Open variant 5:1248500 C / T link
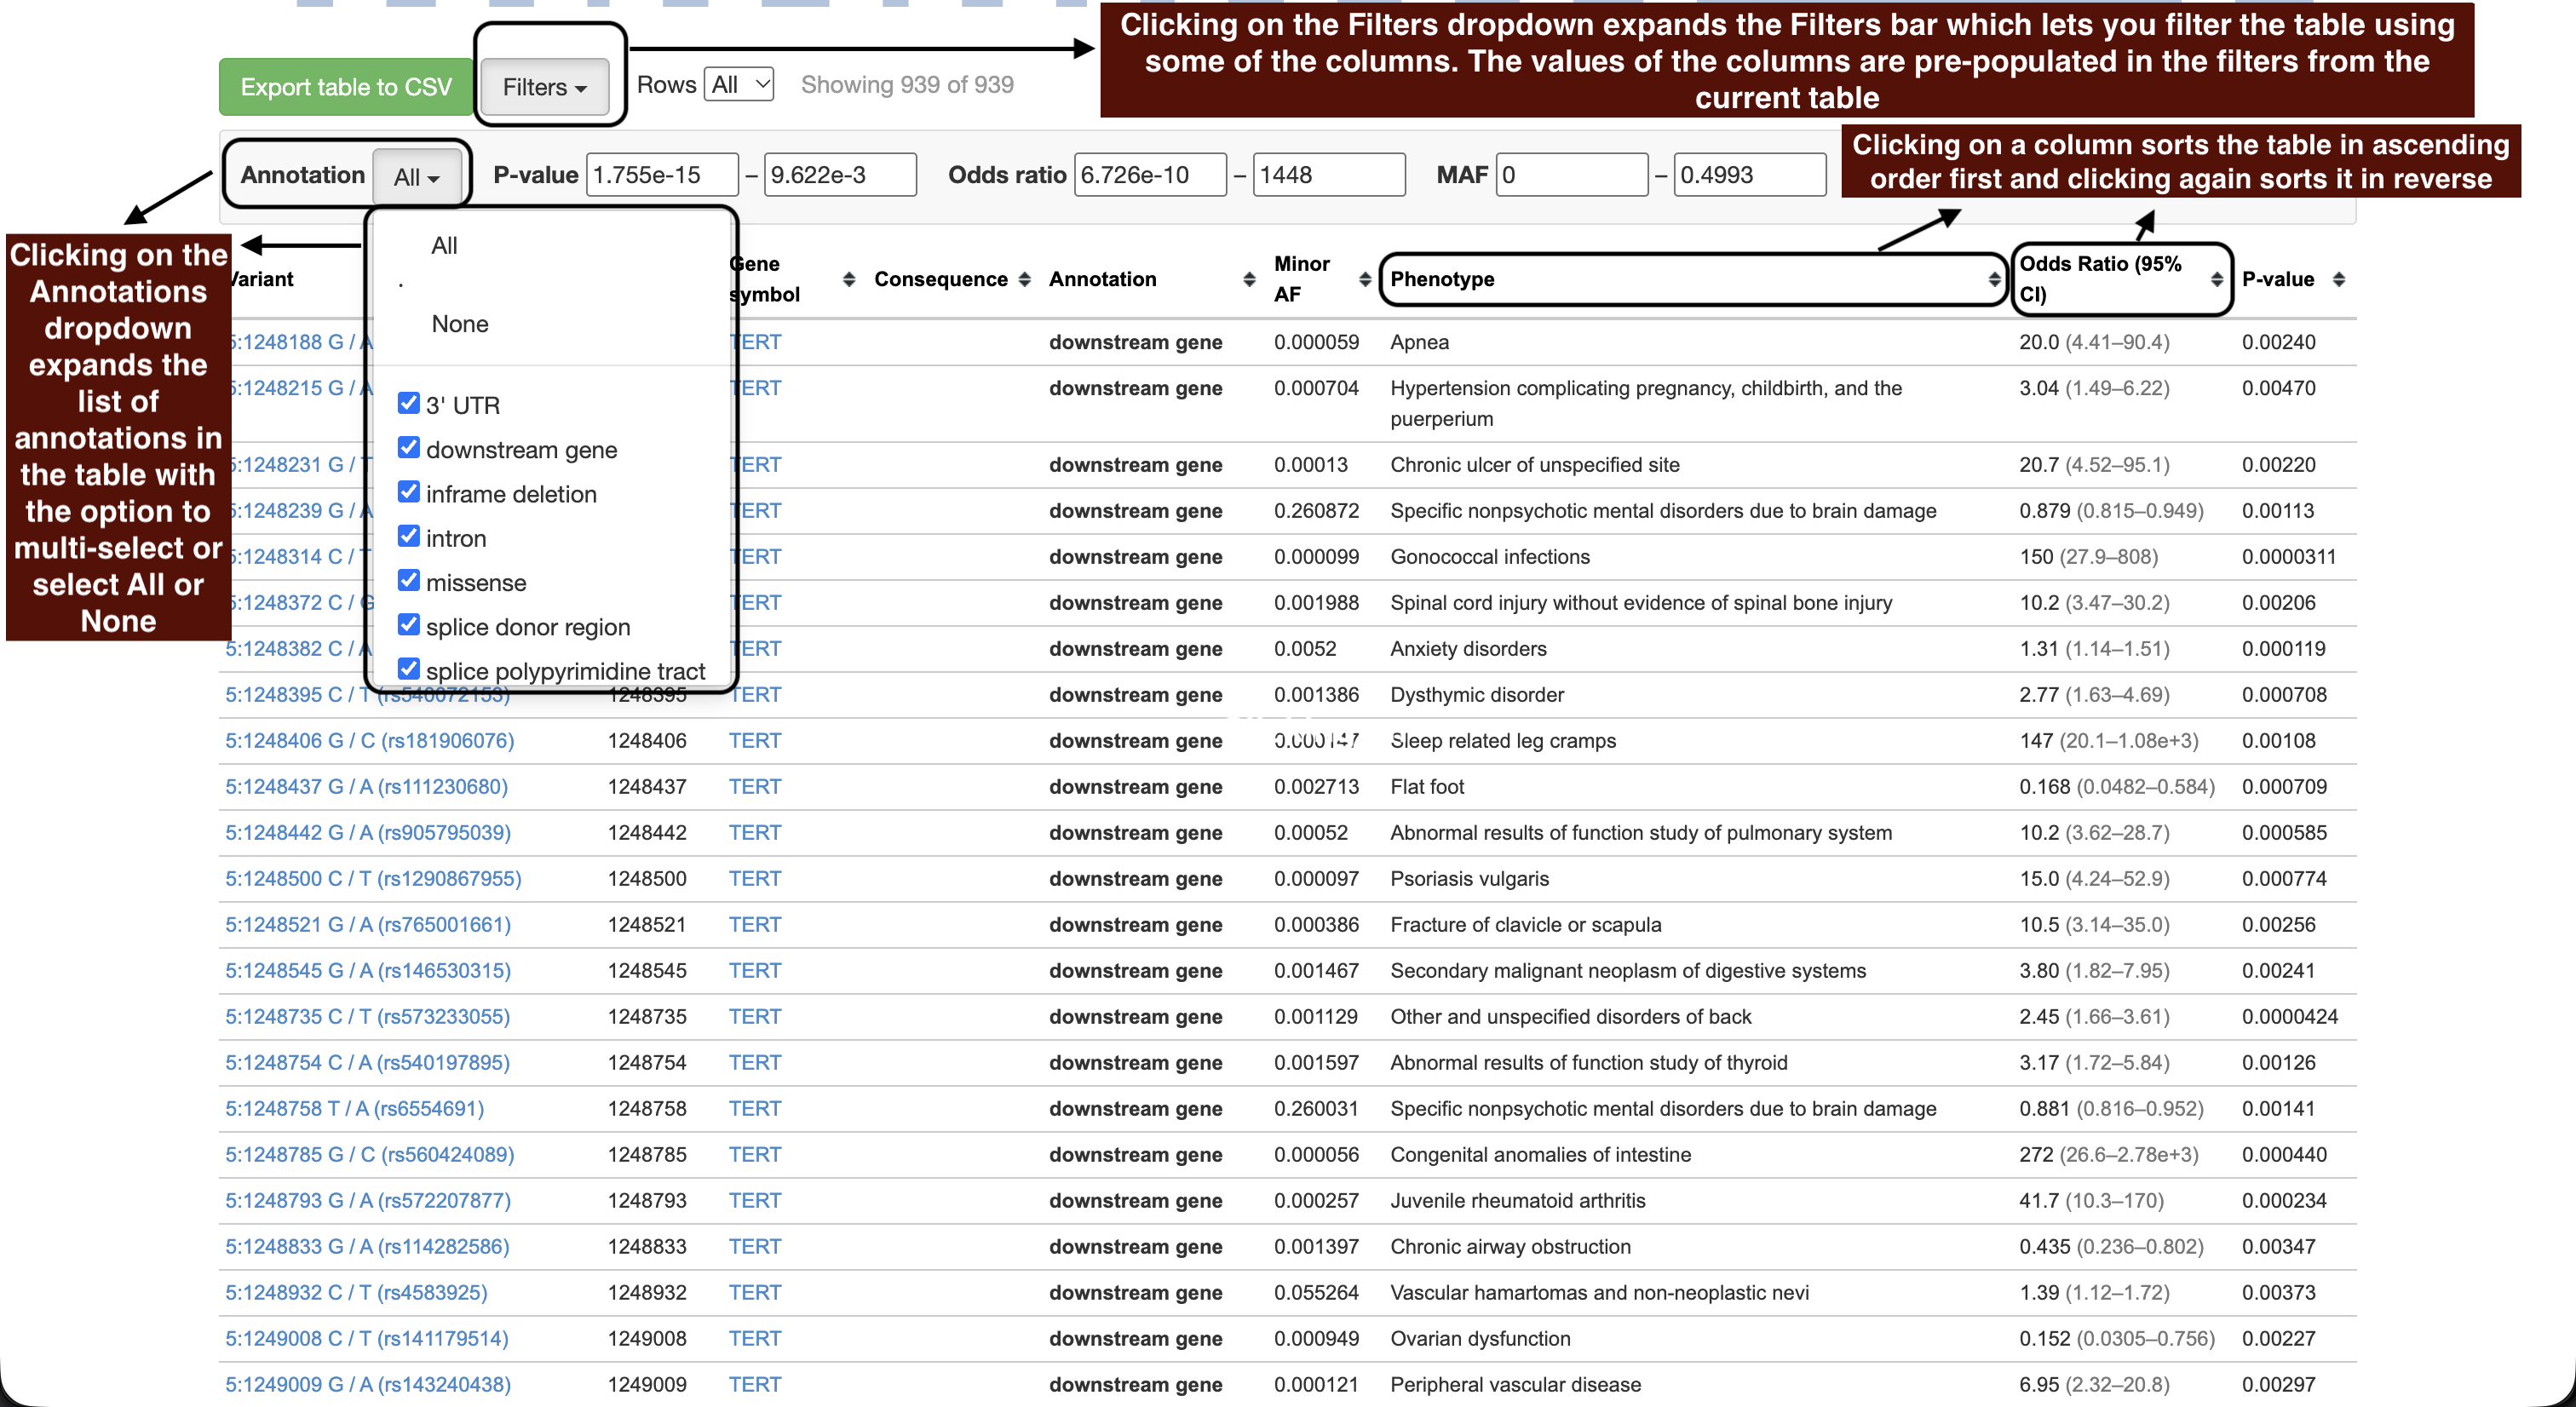 click(373, 879)
